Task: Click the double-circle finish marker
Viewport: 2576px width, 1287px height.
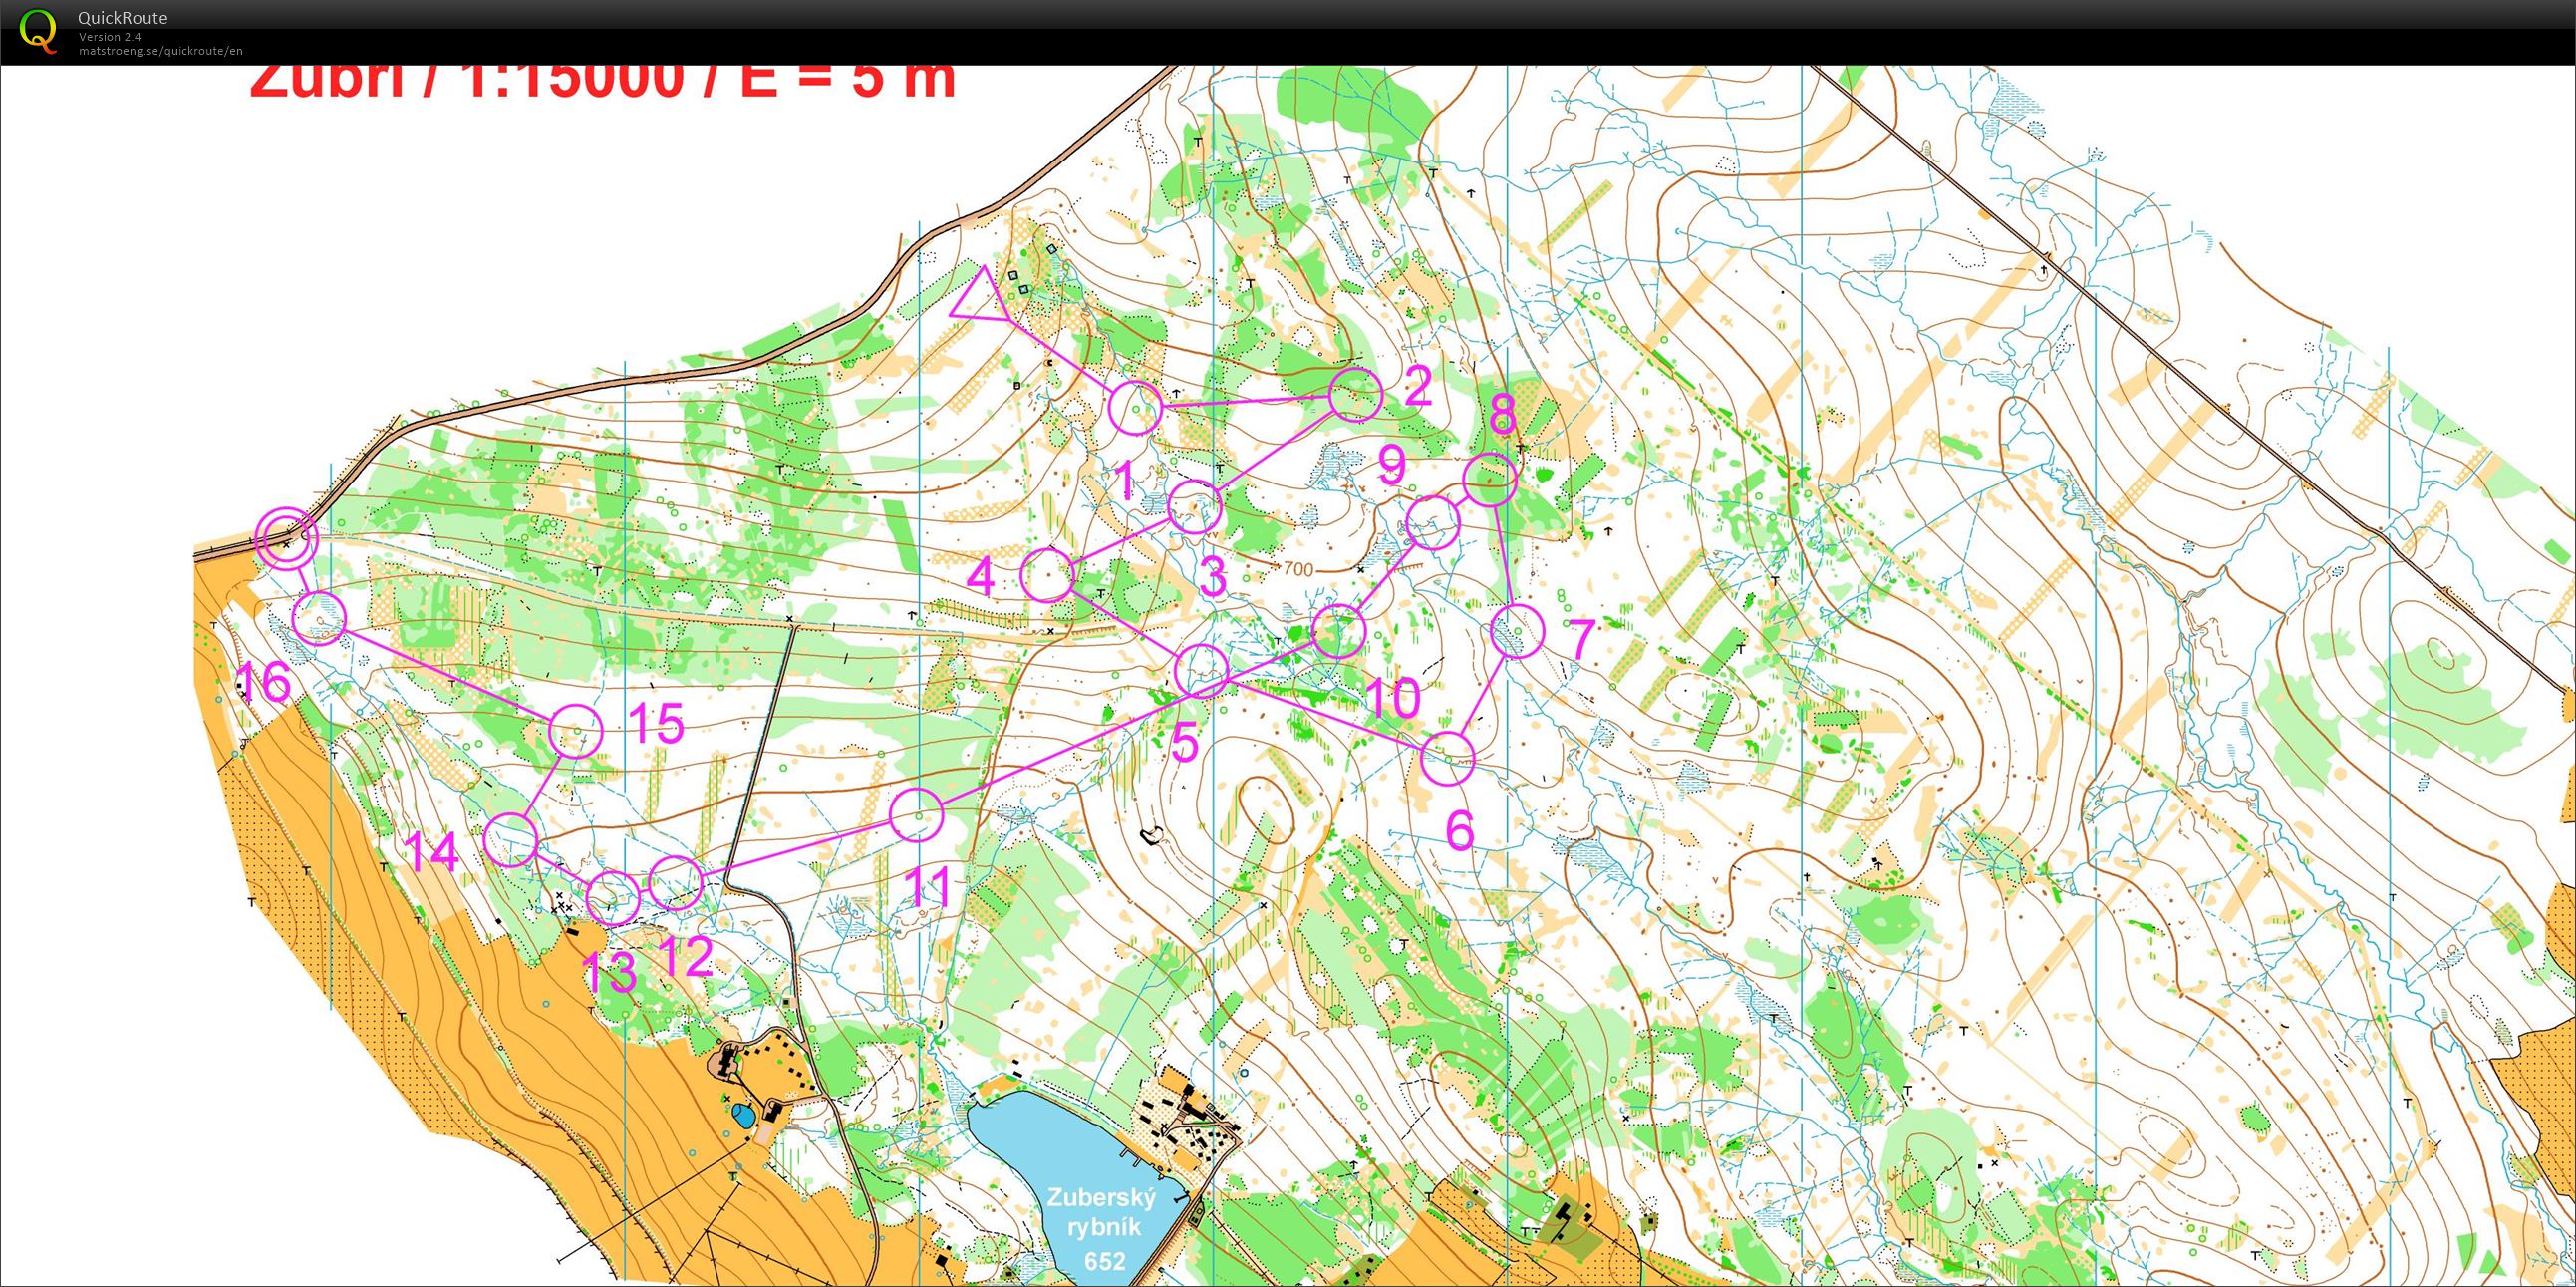Action: click(x=286, y=538)
